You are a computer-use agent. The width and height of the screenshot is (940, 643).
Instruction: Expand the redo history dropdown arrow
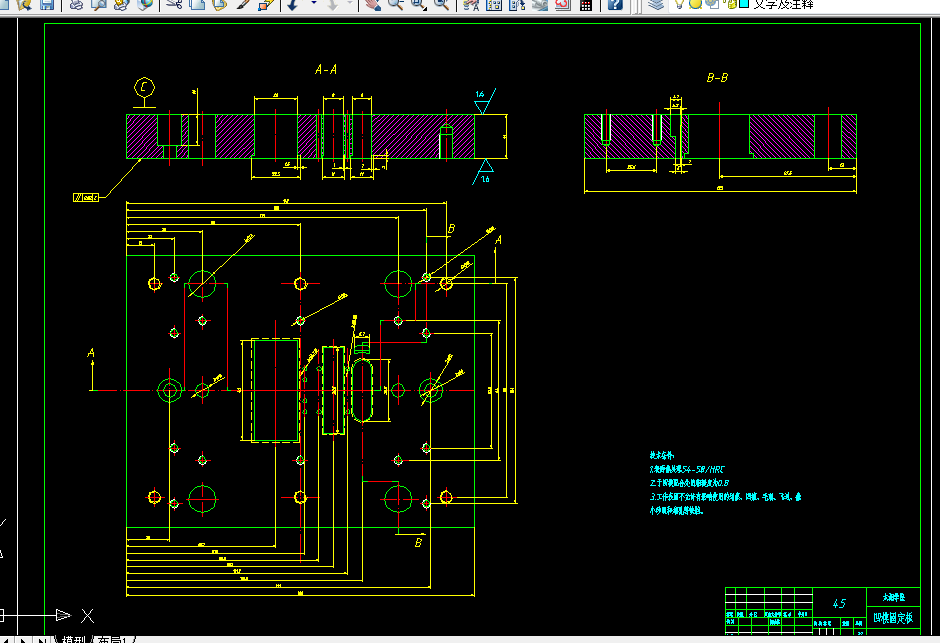point(350,4)
